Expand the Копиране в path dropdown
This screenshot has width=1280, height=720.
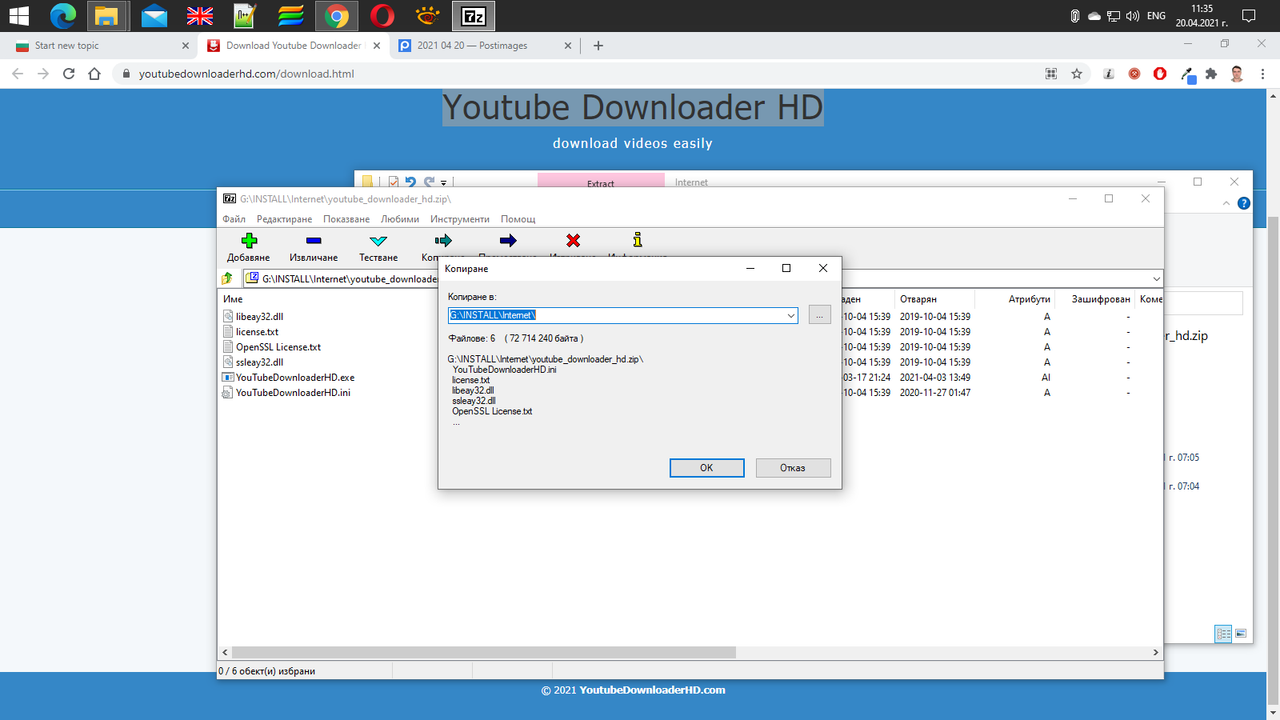pos(791,315)
